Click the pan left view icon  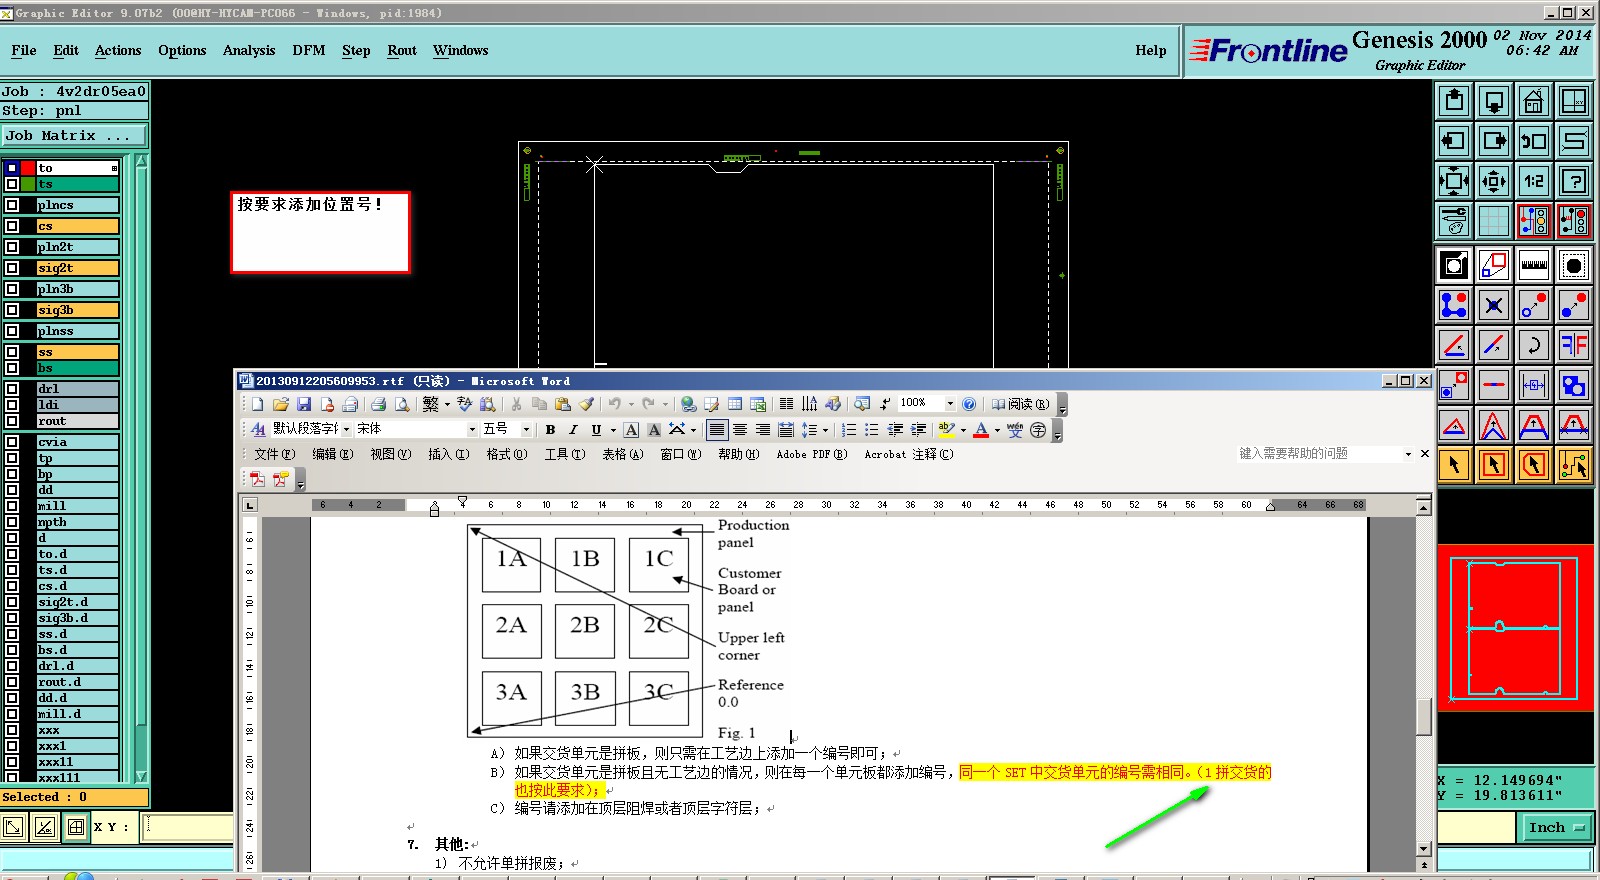[1454, 141]
